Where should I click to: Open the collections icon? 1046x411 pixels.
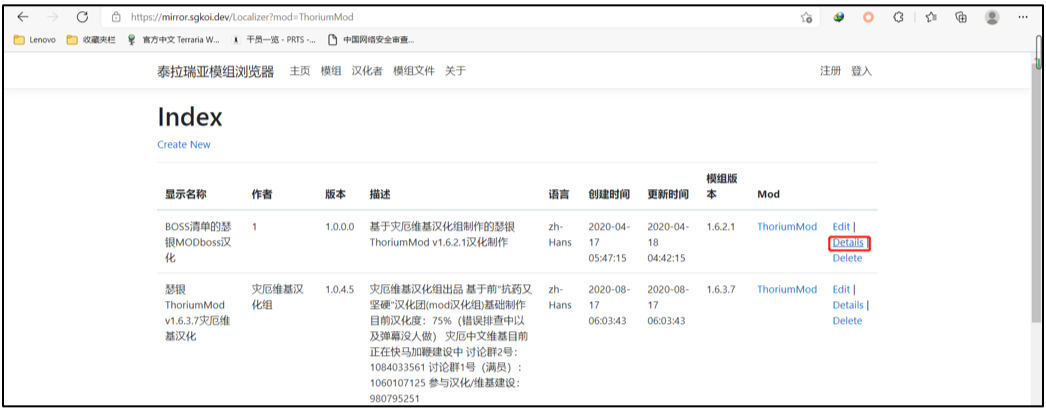pos(961,17)
